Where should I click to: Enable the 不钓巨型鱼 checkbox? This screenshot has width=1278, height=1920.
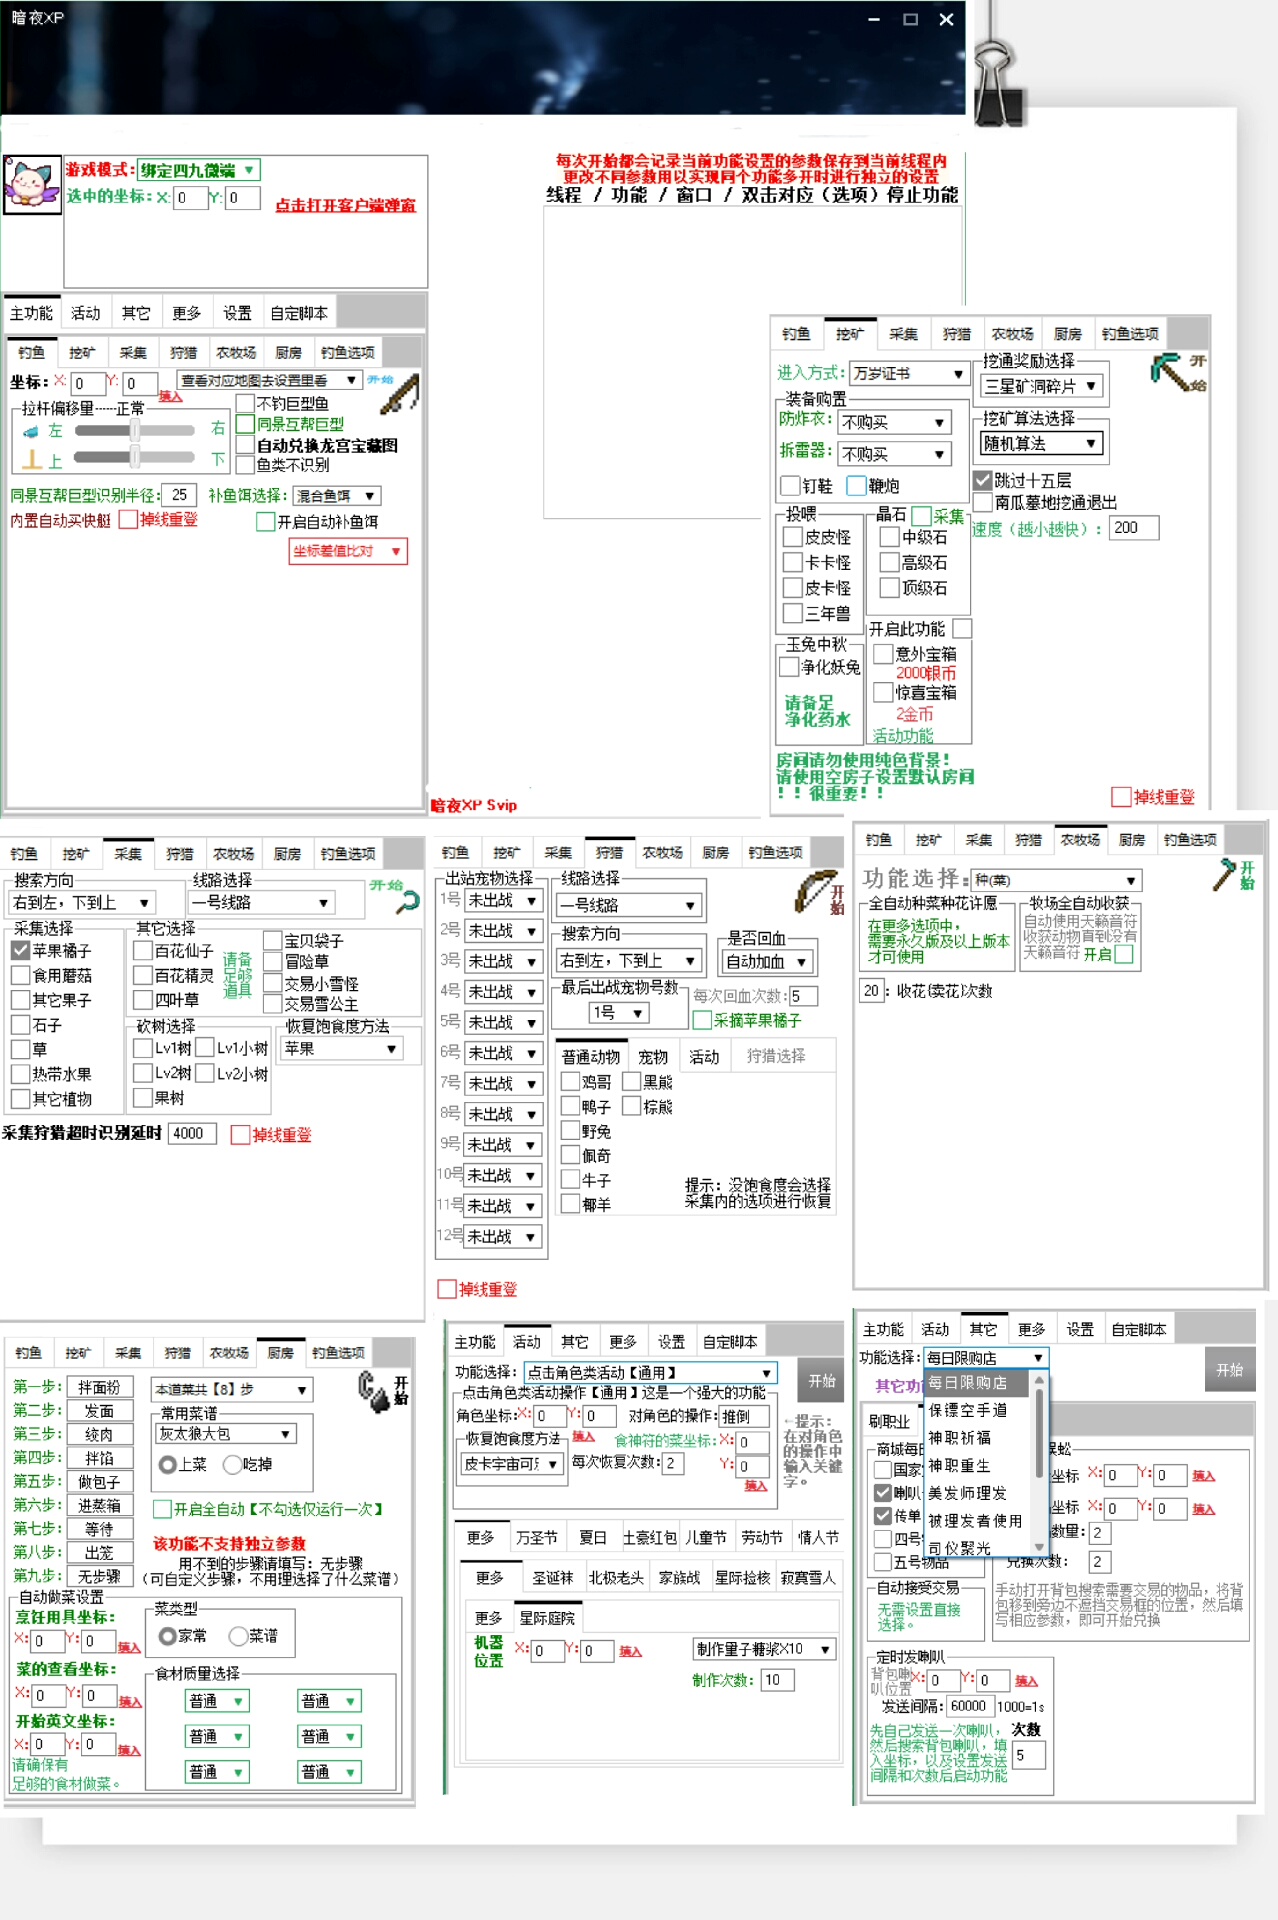point(245,403)
